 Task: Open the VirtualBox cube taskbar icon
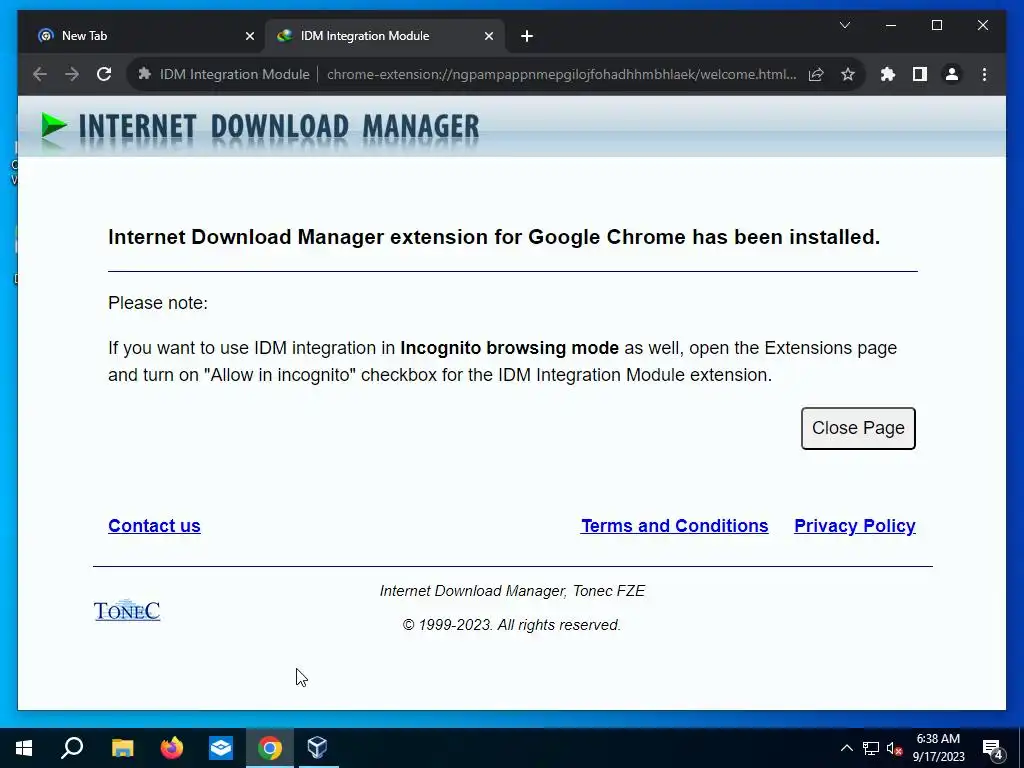[x=317, y=748]
